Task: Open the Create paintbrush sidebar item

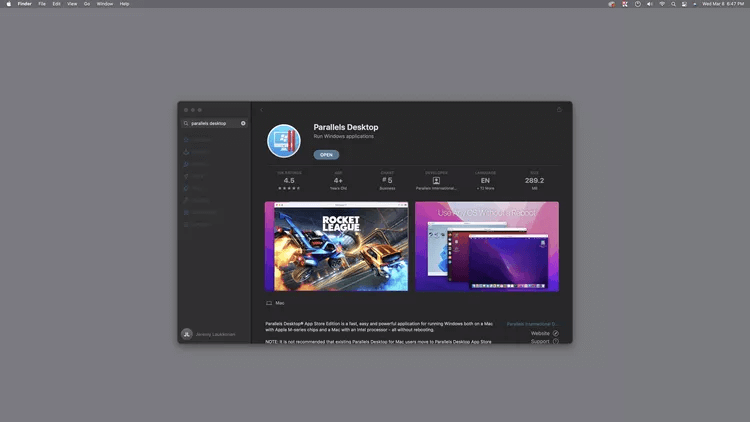Action: pos(197,164)
